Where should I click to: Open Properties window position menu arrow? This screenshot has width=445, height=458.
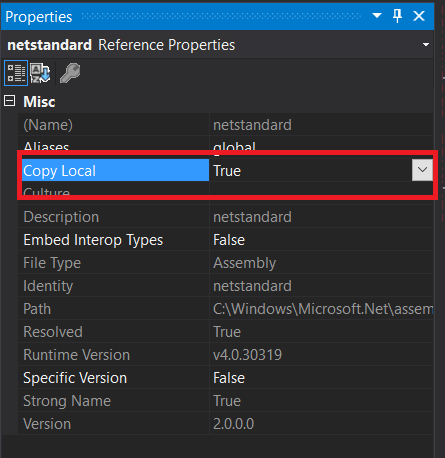(377, 15)
